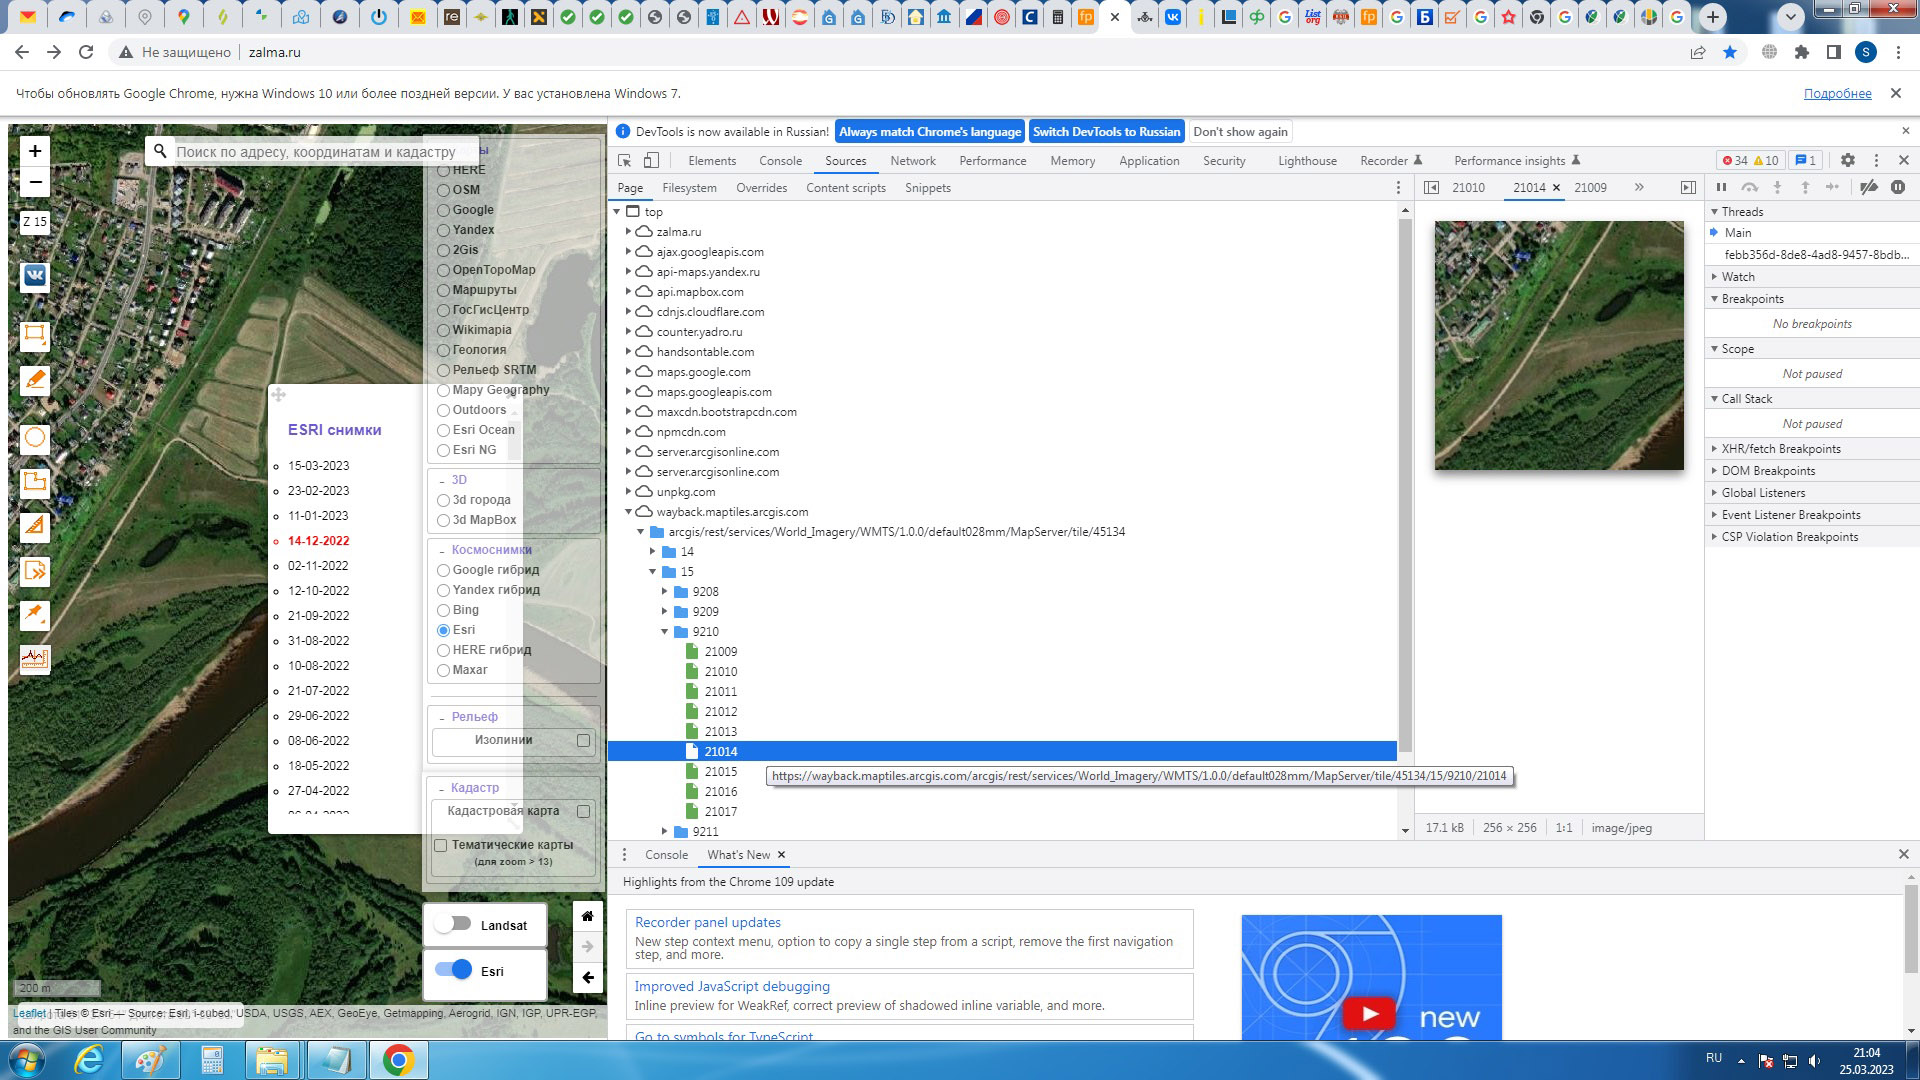Select the Bing imagery radio button
1920x1080 pixels.
[x=443, y=610]
